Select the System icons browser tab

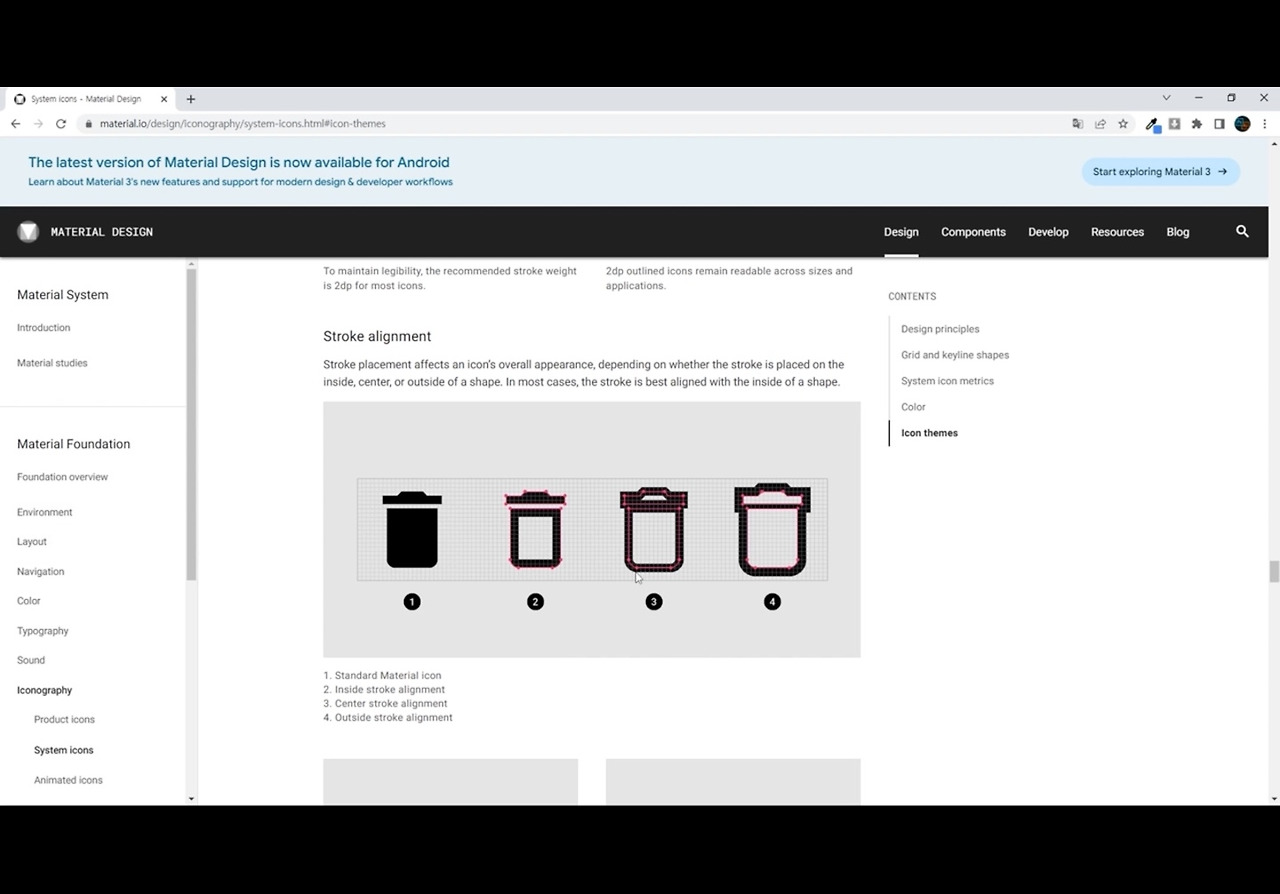[x=91, y=99]
